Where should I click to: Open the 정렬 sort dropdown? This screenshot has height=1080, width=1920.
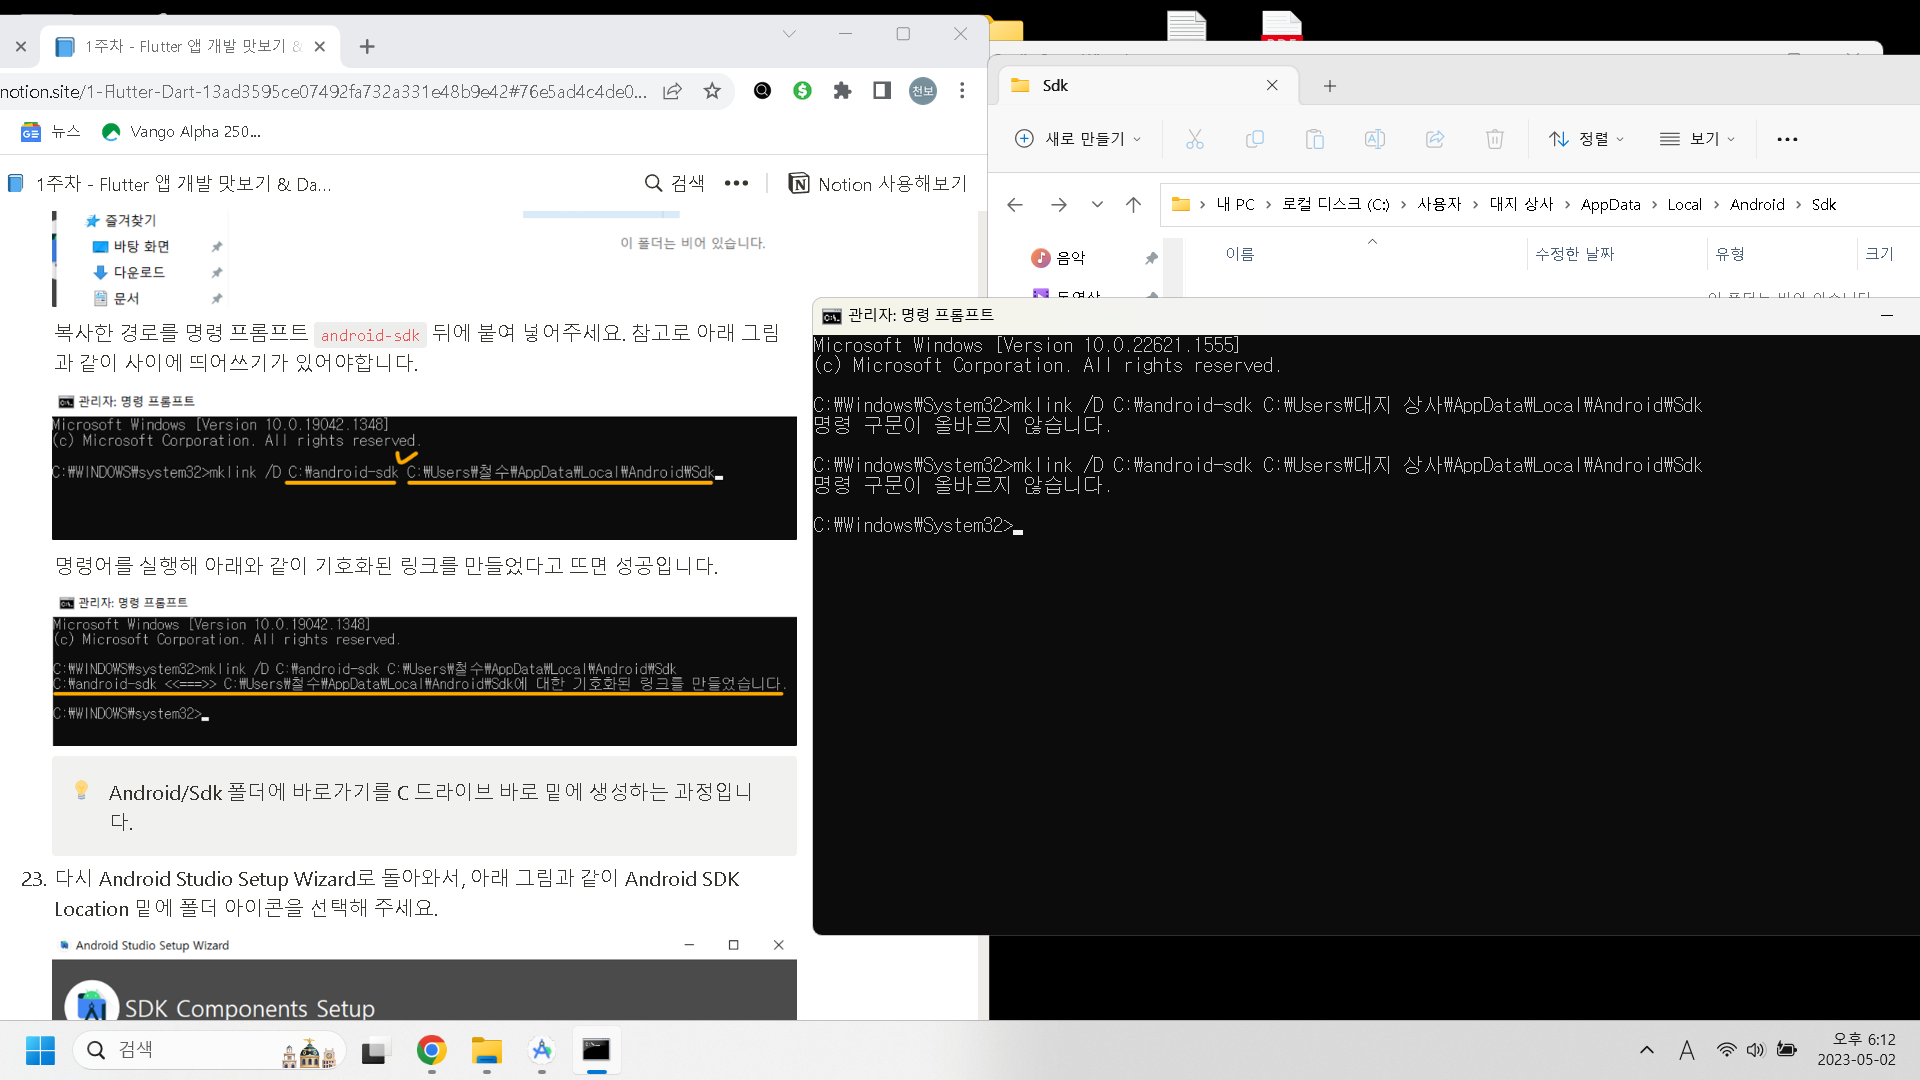coord(1587,139)
